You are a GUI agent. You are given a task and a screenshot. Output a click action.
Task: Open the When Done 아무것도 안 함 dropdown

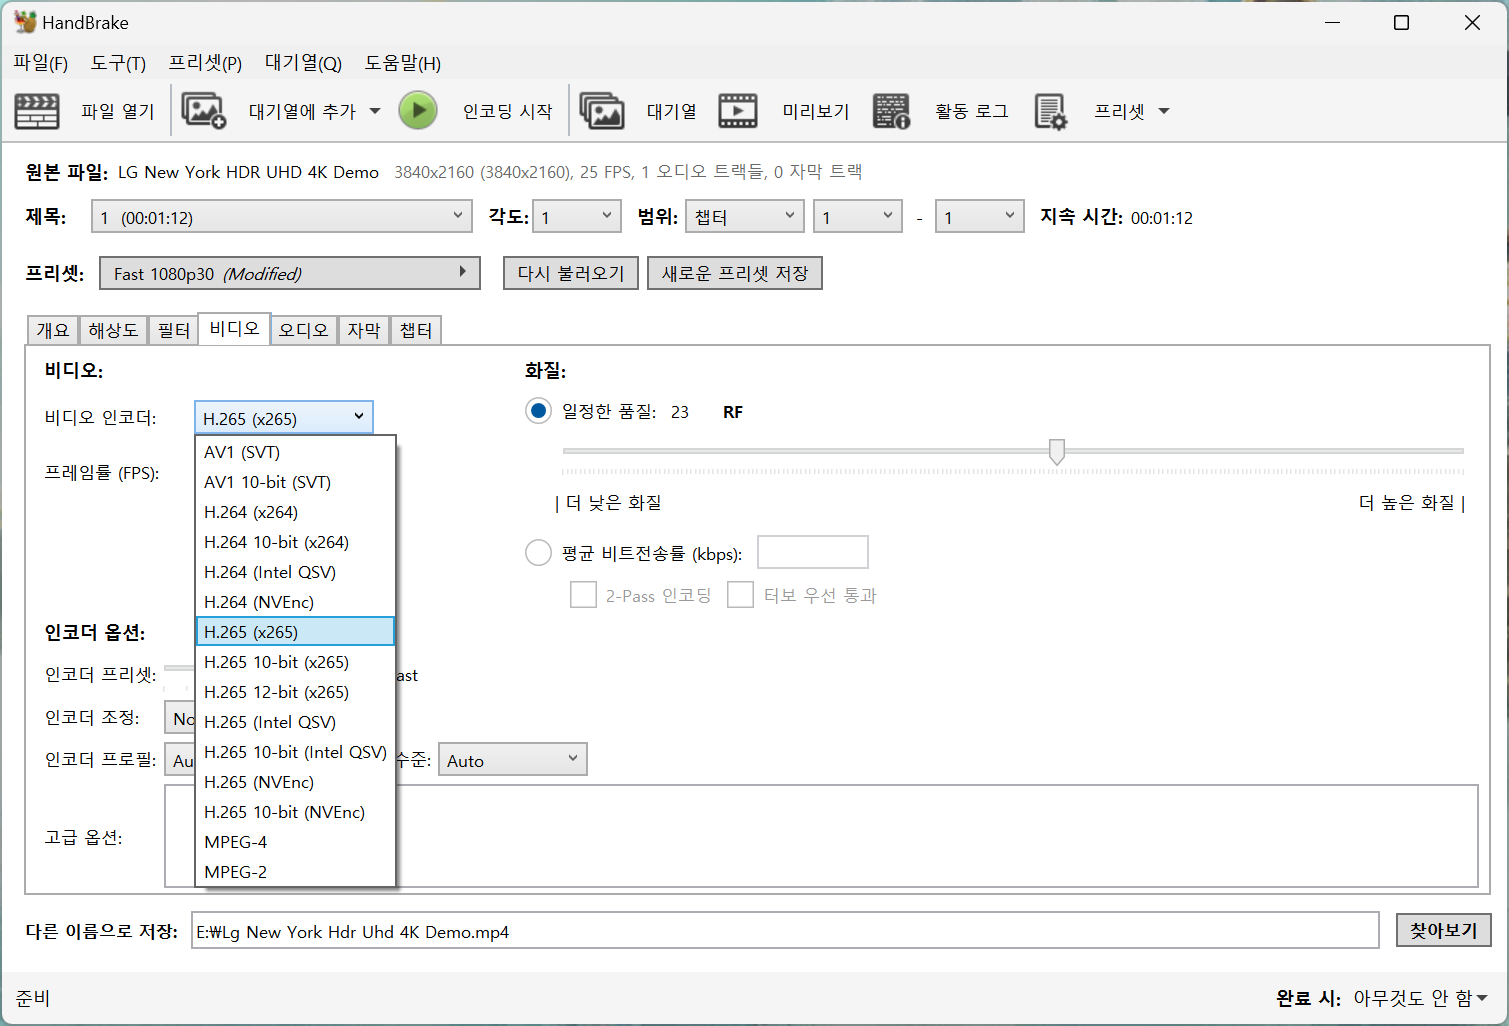click(x=1420, y=998)
